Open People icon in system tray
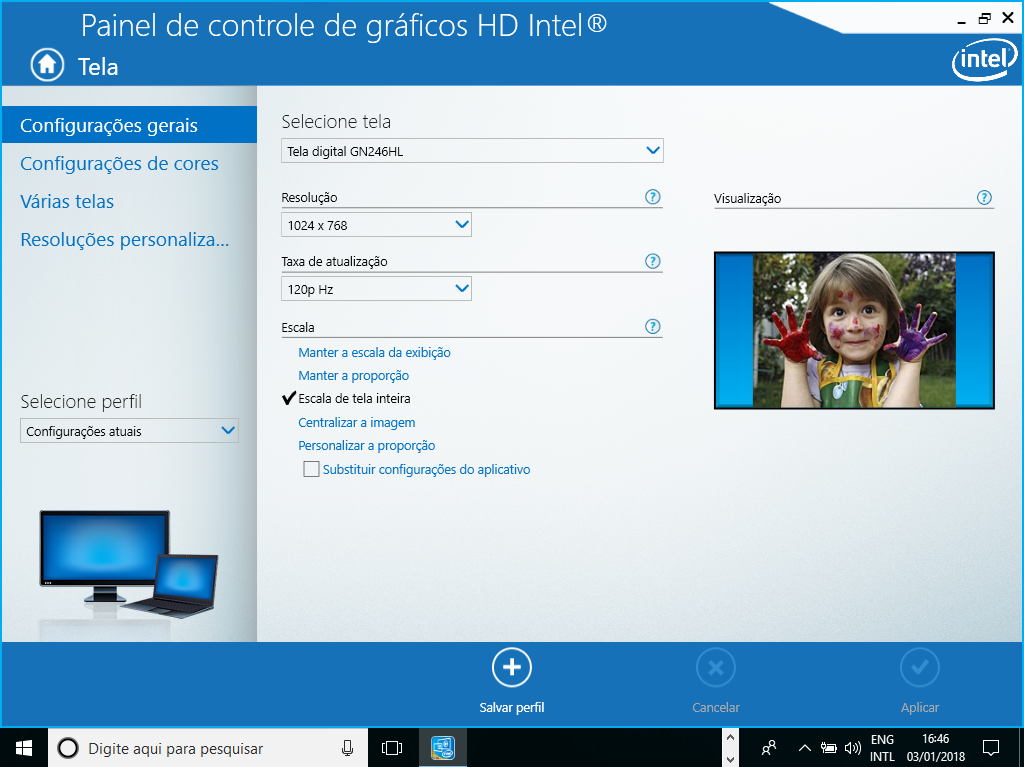The width and height of the screenshot is (1024, 767). (769, 748)
